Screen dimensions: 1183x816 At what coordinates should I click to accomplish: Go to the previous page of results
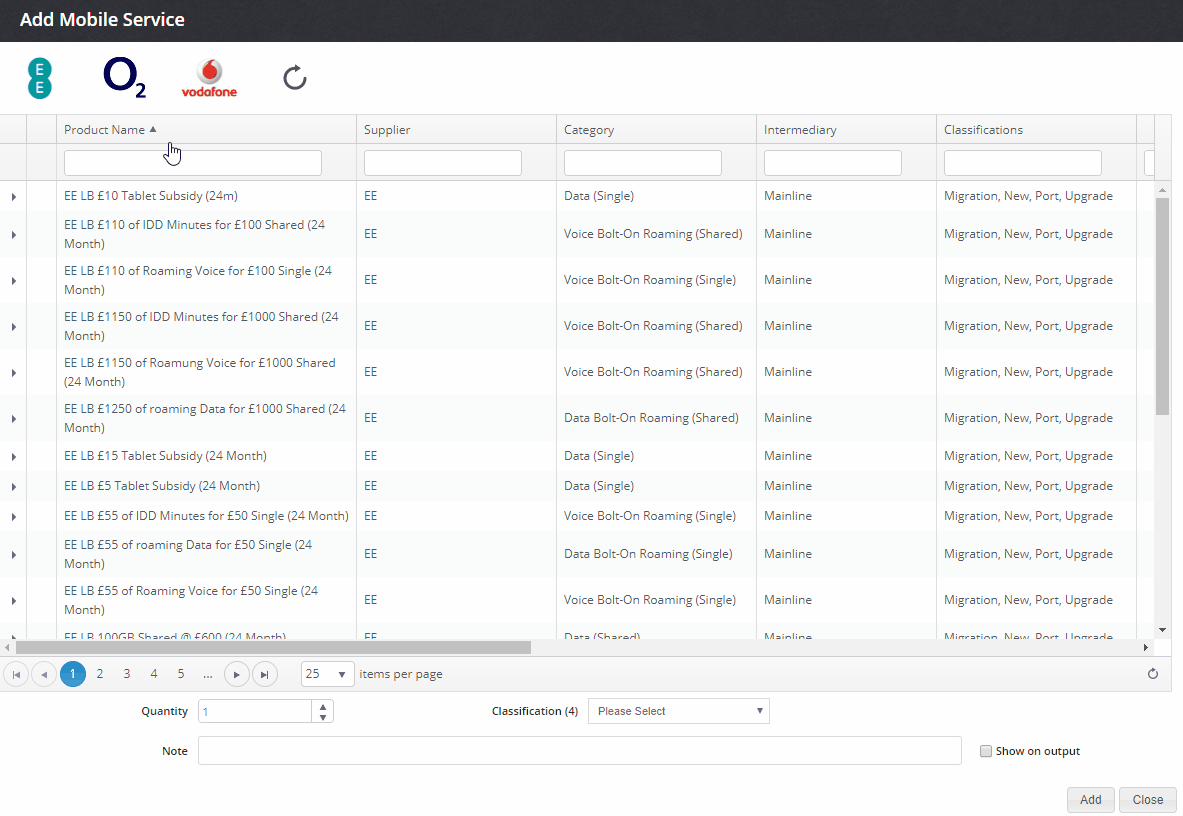click(45, 674)
